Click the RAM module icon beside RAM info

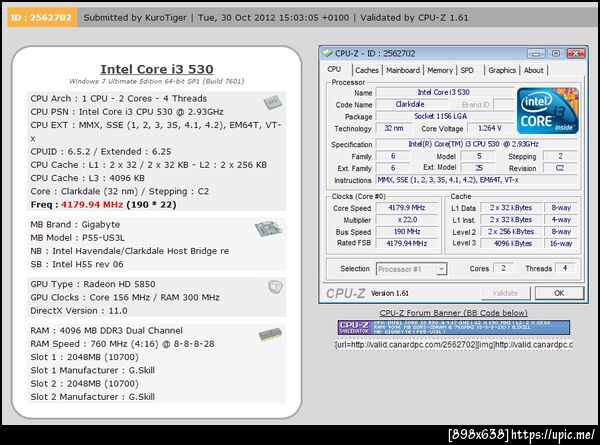tap(270, 334)
